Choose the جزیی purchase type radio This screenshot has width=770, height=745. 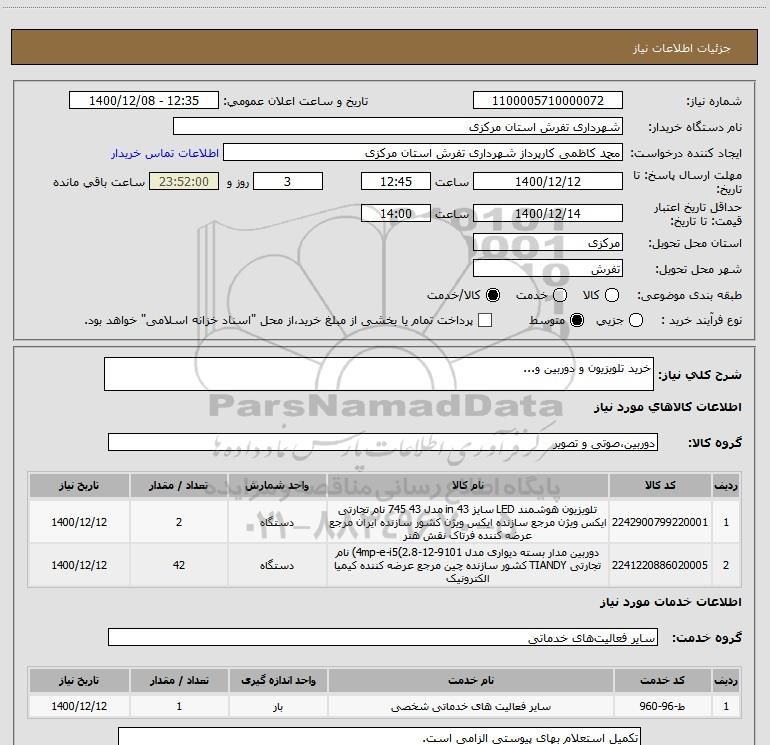(x=636, y=320)
